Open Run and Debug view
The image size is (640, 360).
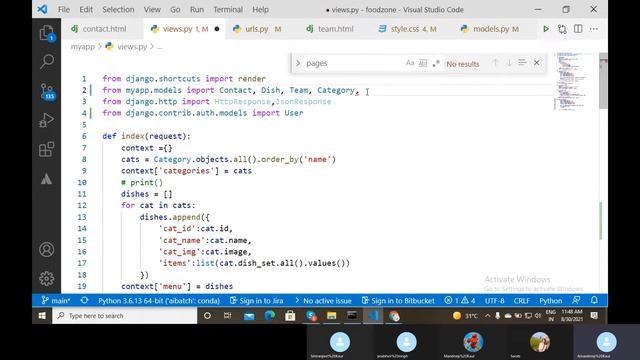tap(47, 120)
